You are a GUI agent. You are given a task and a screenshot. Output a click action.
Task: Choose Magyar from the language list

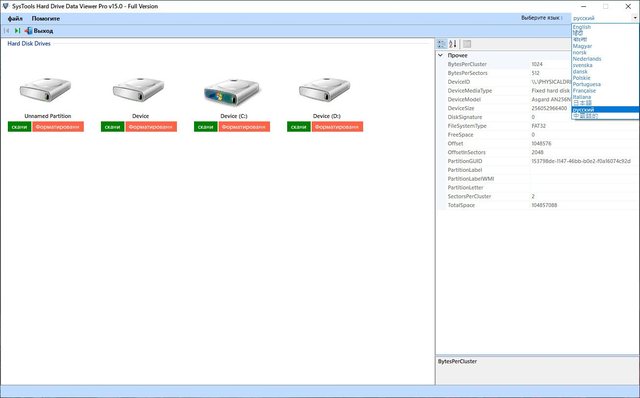click(605, 46)
